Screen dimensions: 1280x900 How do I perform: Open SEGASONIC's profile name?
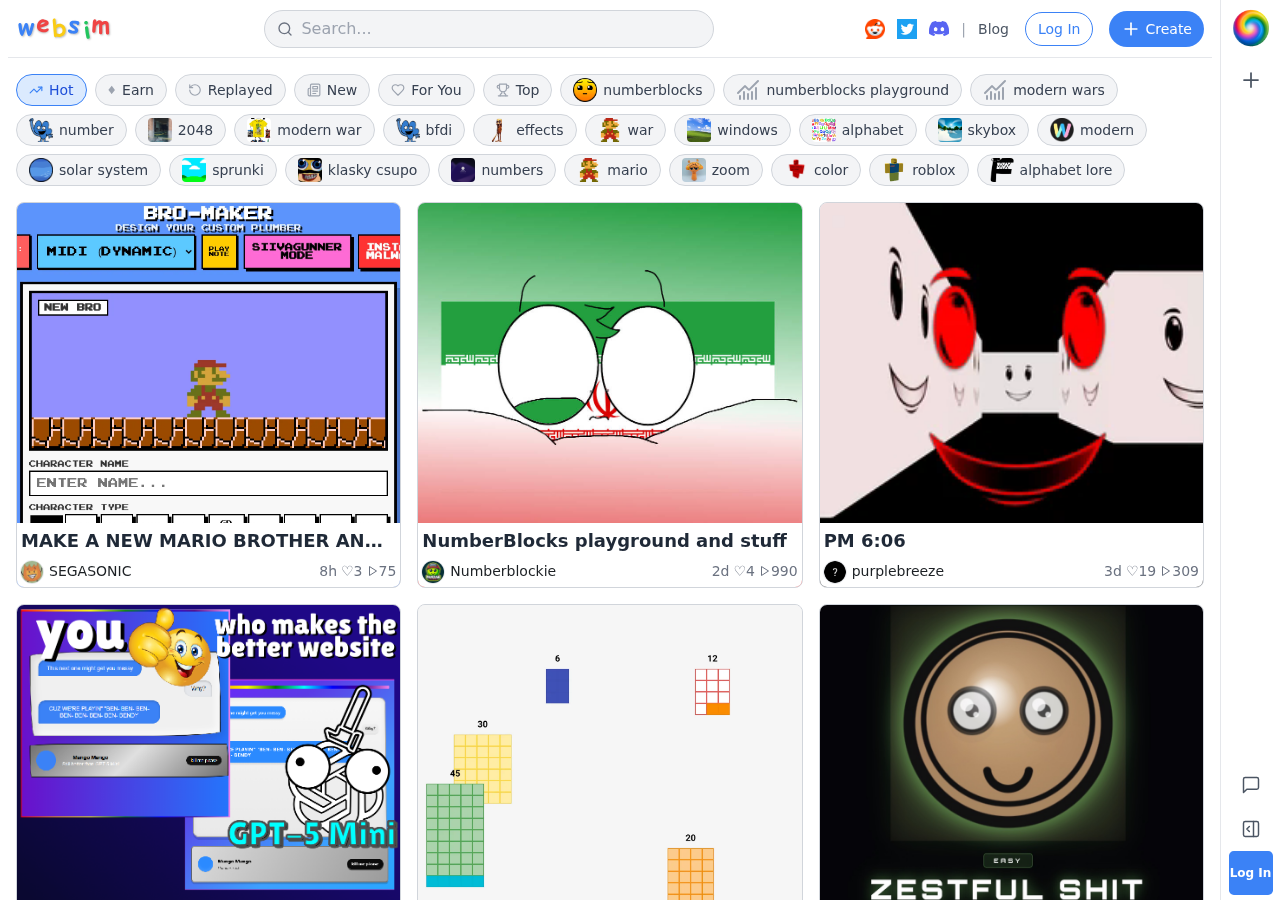[x=90, y=571]
